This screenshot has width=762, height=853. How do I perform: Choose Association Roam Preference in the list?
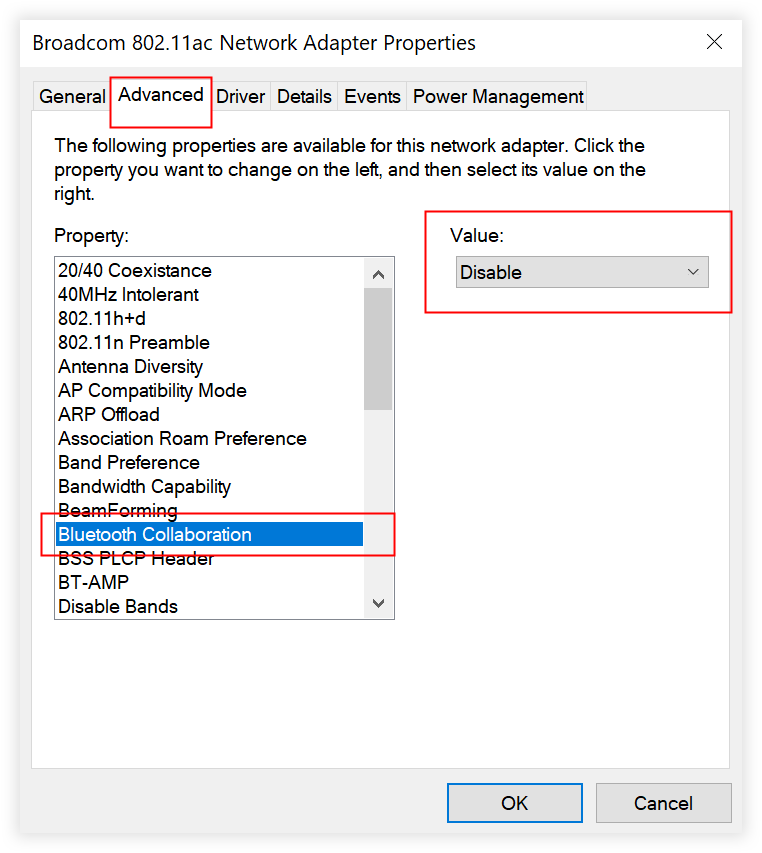click(x=210, y=438)
